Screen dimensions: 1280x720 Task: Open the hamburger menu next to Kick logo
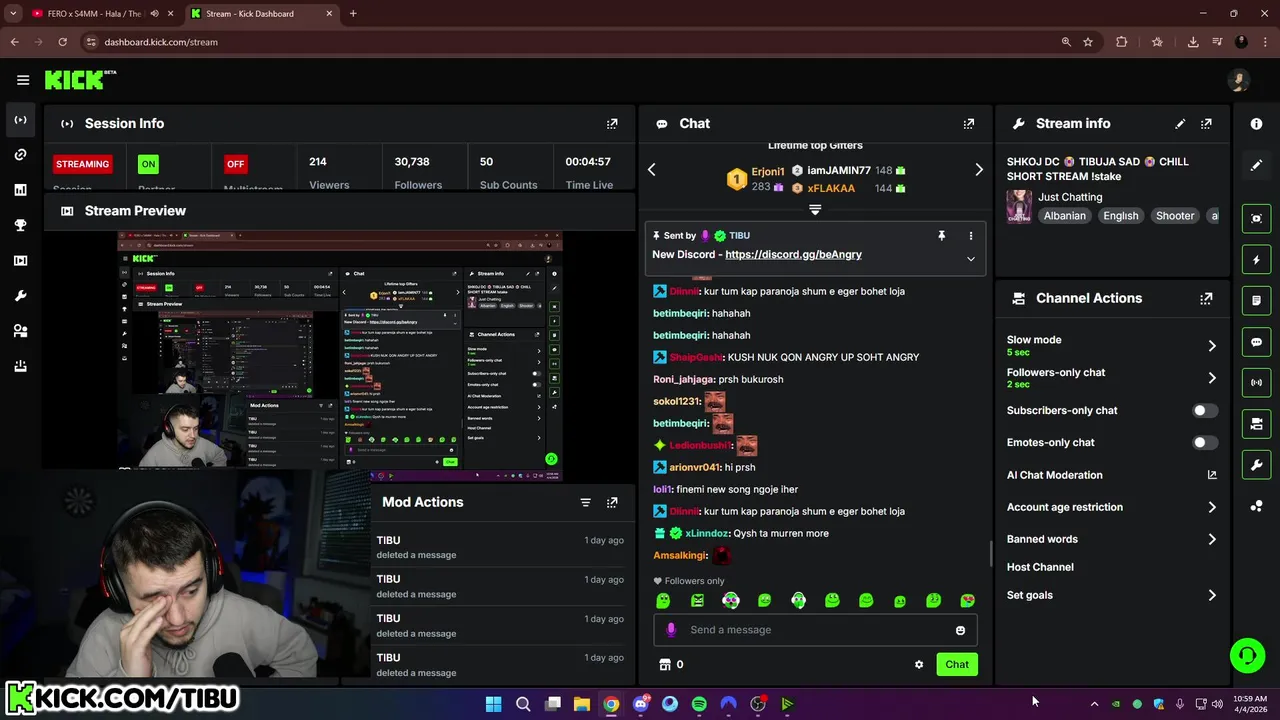click(23, 80)
